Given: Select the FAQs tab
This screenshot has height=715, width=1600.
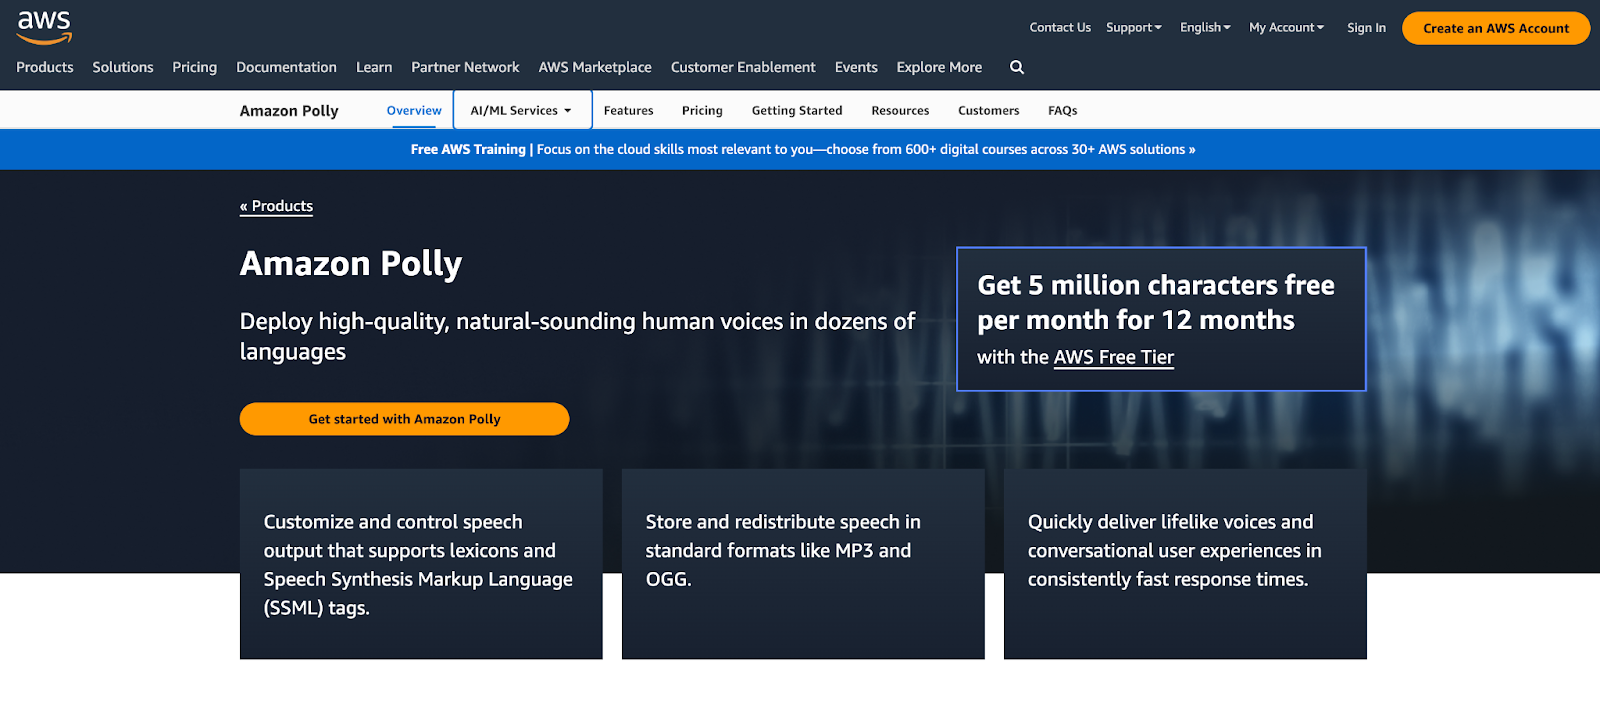Looking at the screenshot, I should 1062,110.
